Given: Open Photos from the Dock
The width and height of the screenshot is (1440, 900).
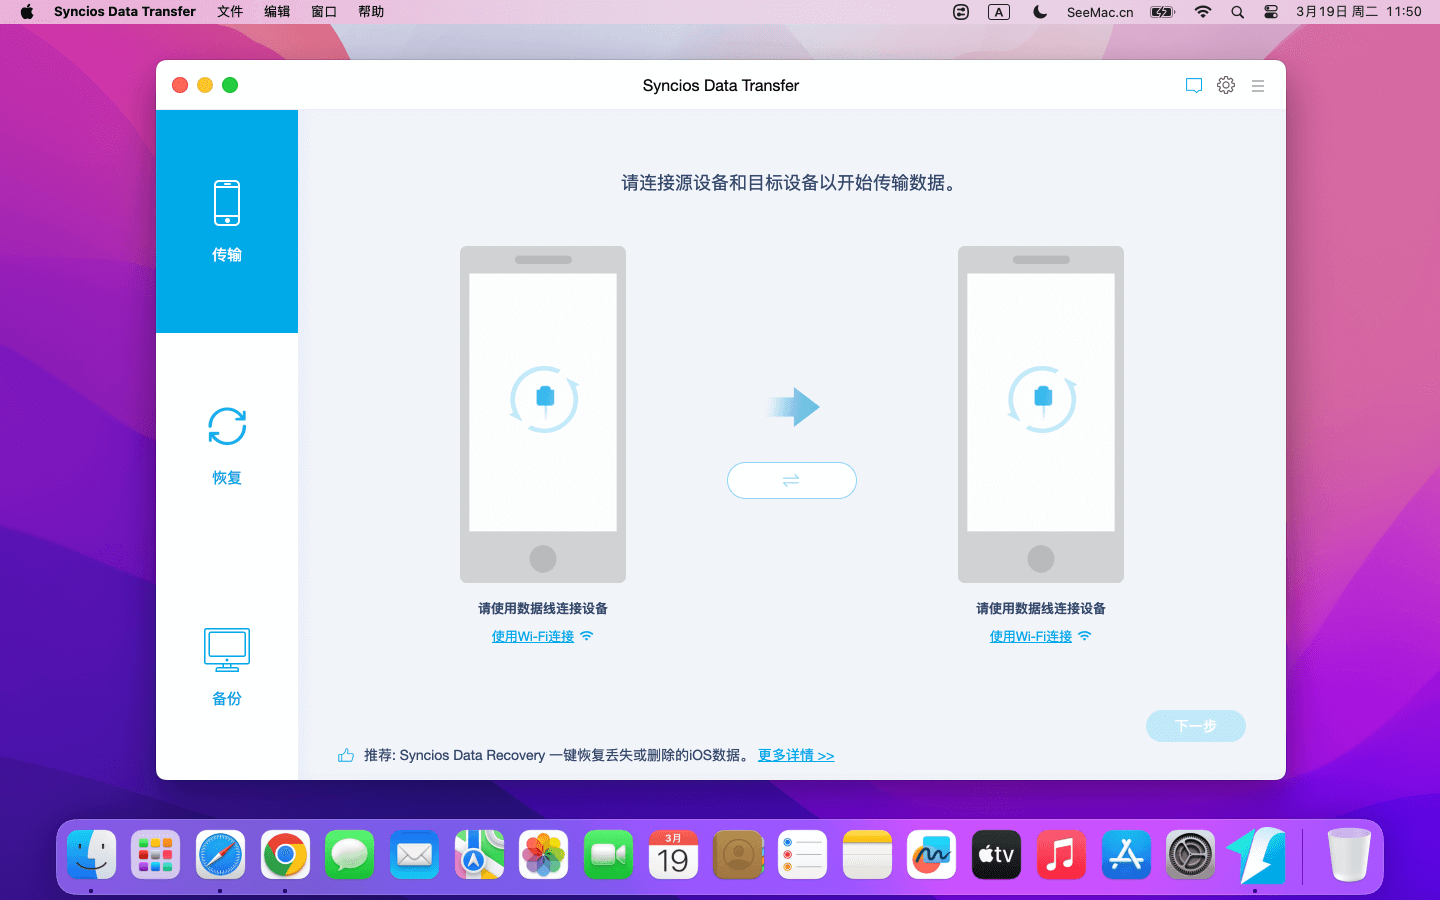Looking at the screenshot, I should click(x=544, y=855).
